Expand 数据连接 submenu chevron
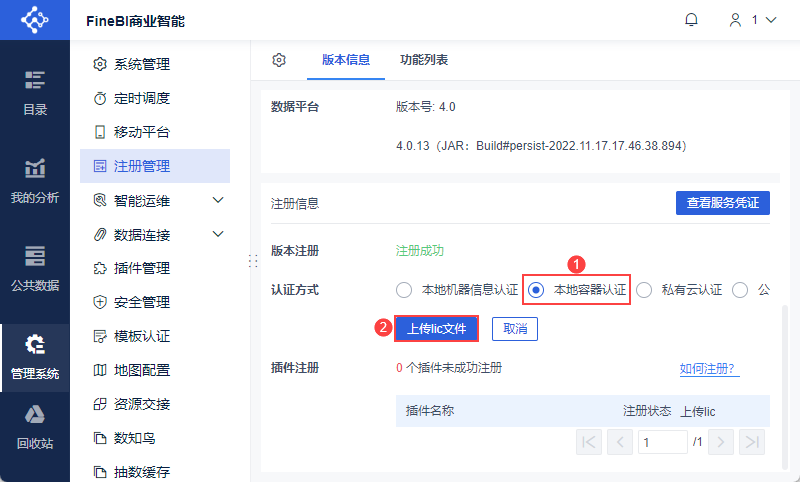The image size is (800, 482). tap(218, 234)
